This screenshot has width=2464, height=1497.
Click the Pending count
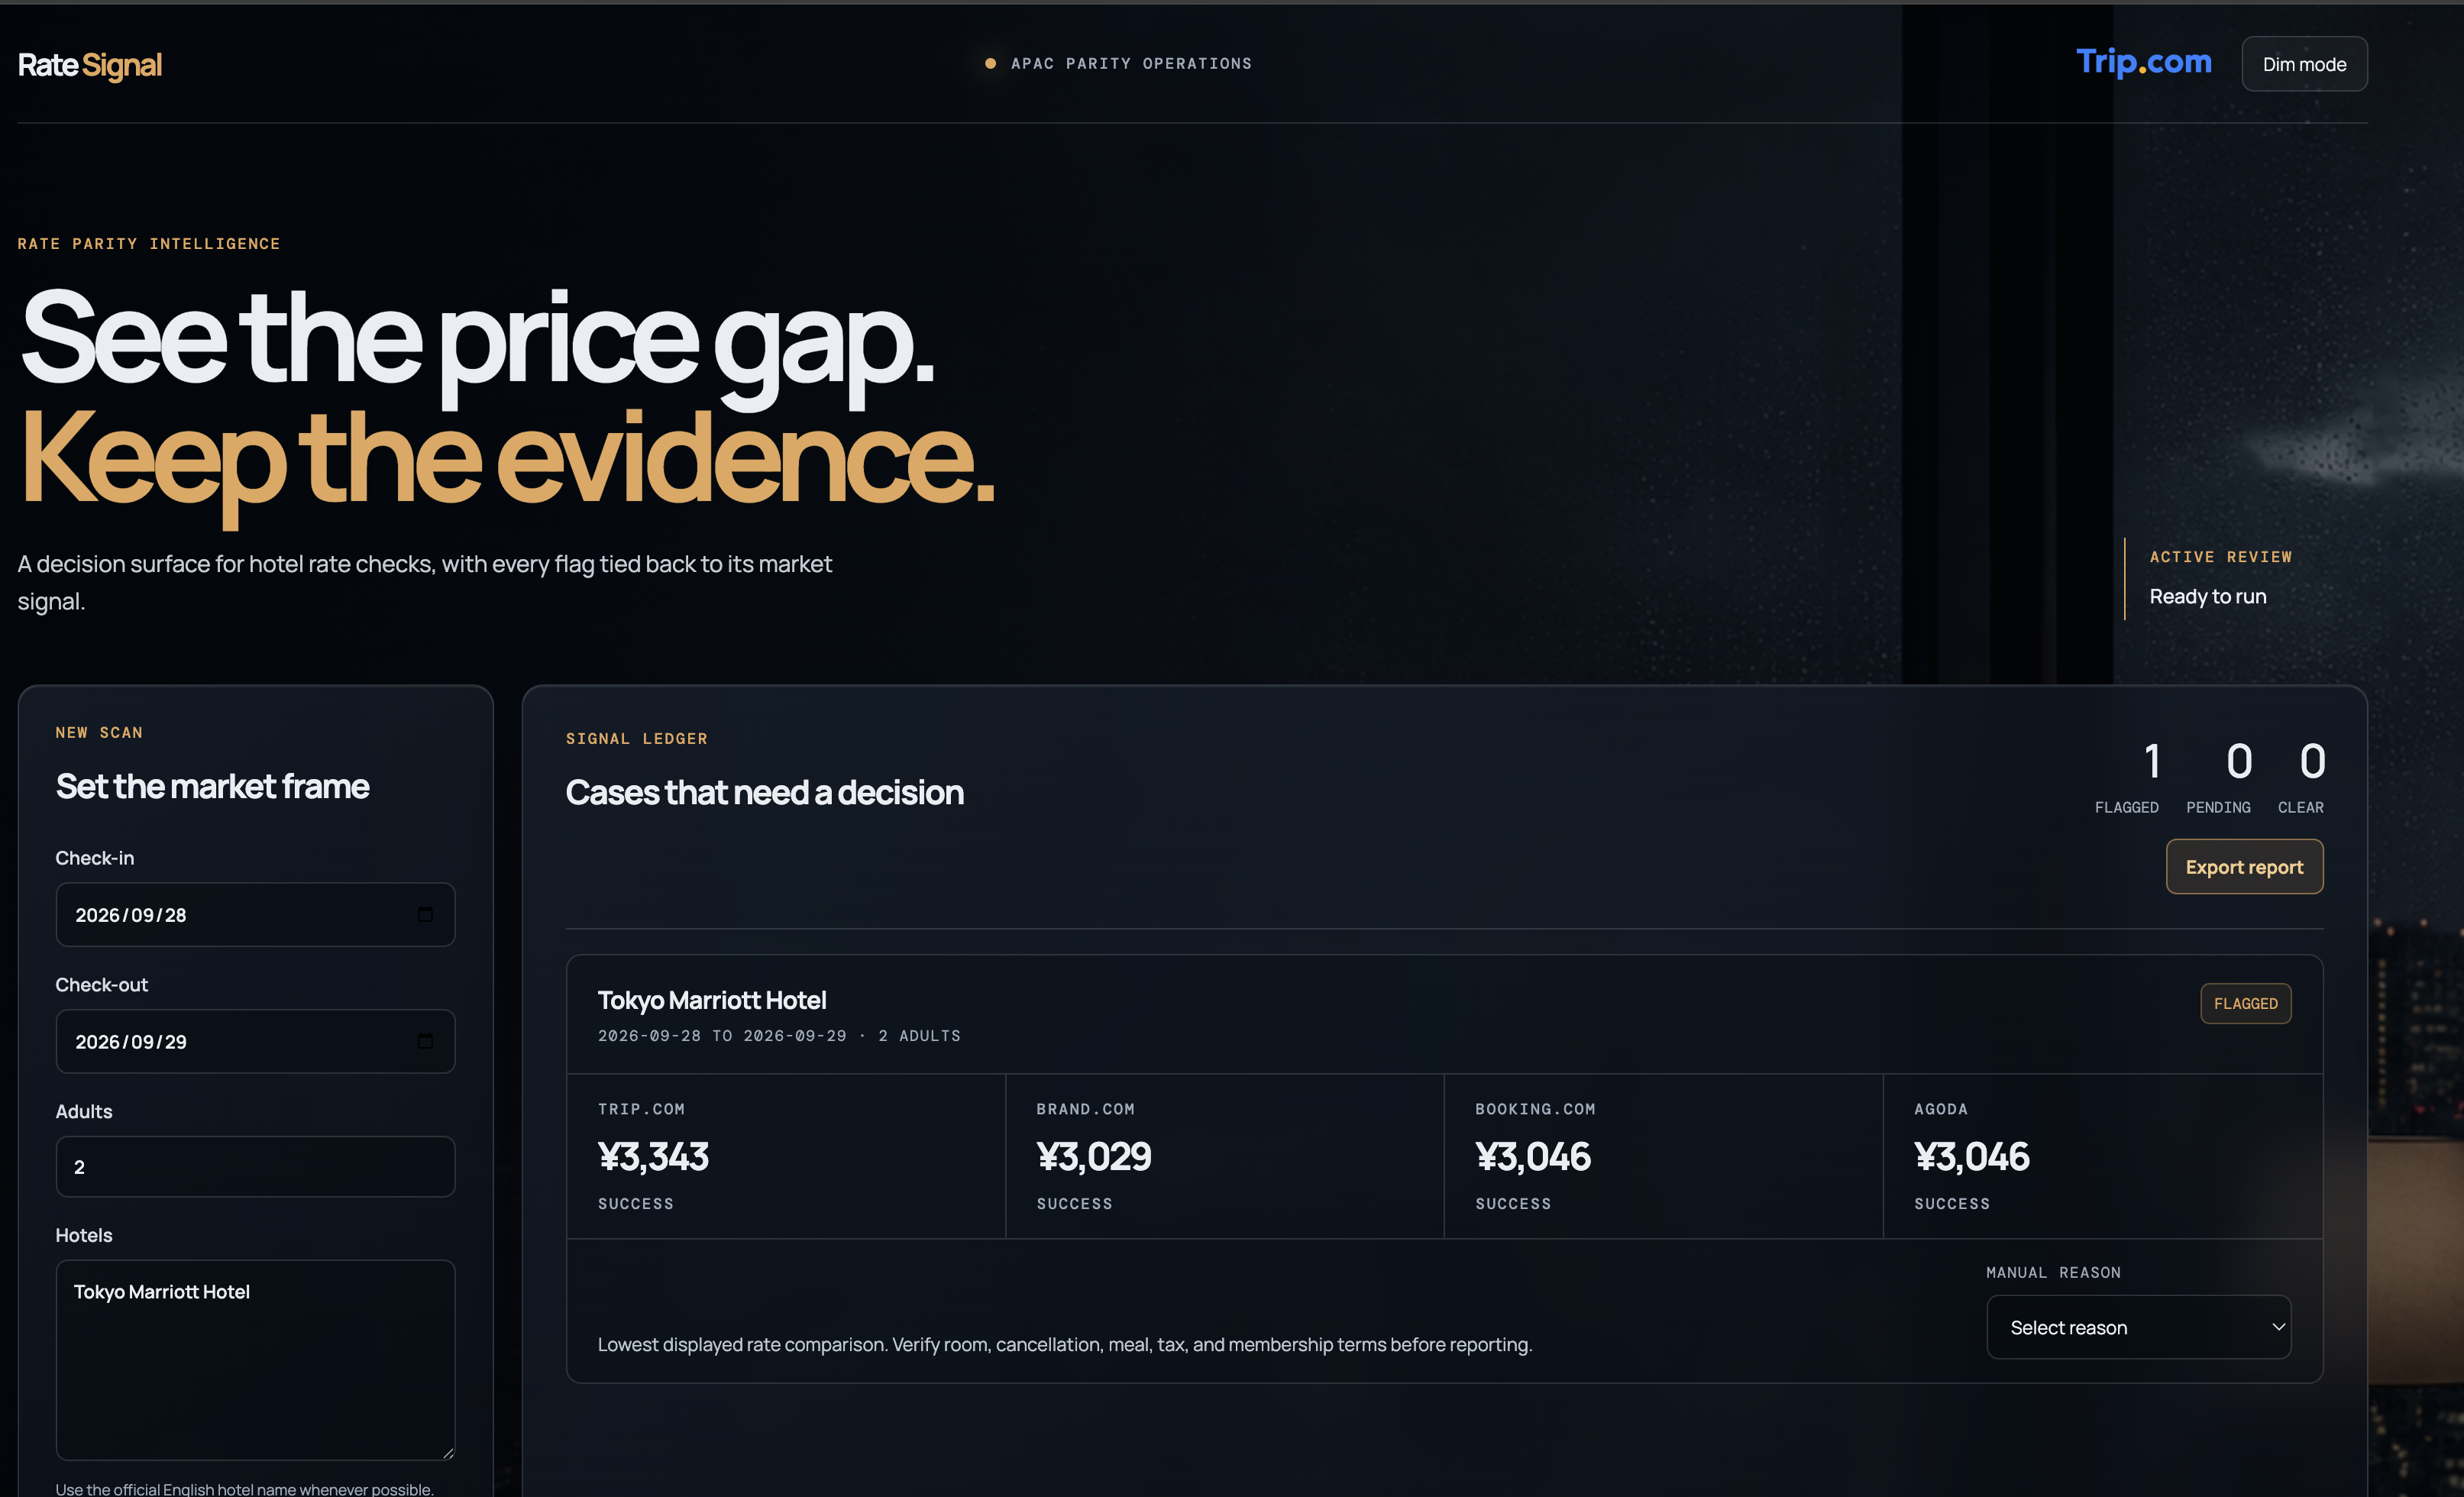[x=2239, y=762]
